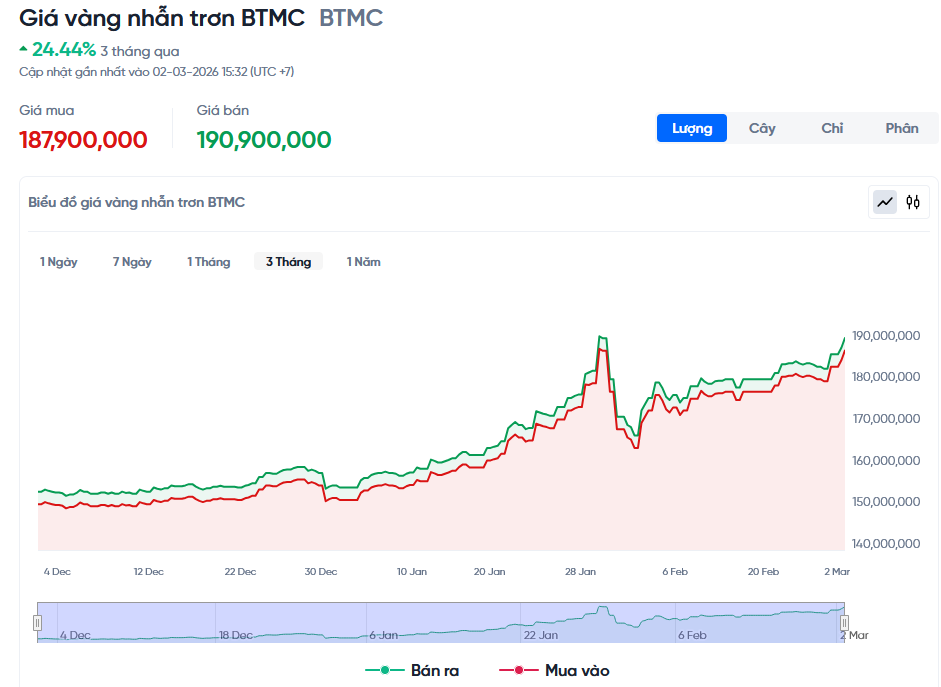Screen dimensions: 941x687
Task: Select the Lượng unit button
Action: click(x=692, y=128)
